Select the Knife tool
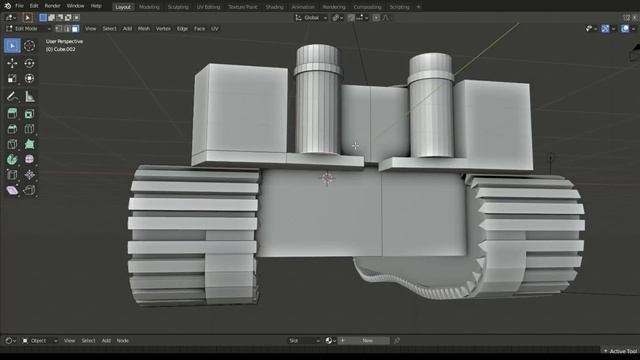This screenshot has width=640, height=360. (12, 144)
